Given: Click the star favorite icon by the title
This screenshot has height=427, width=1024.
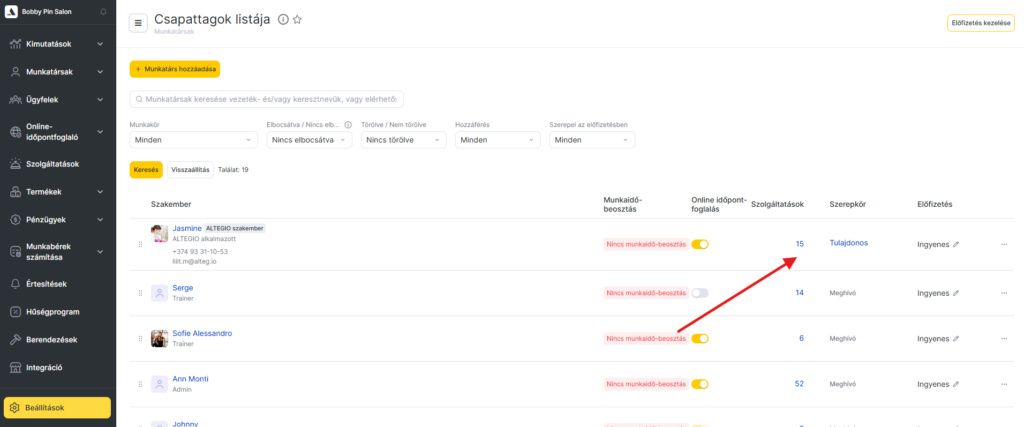Looking at the screenshot, I should pos(297,20).
